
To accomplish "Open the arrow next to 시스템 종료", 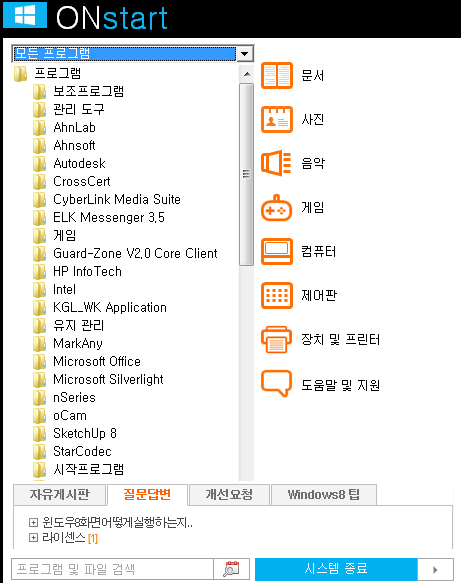I will pos(435,569).
